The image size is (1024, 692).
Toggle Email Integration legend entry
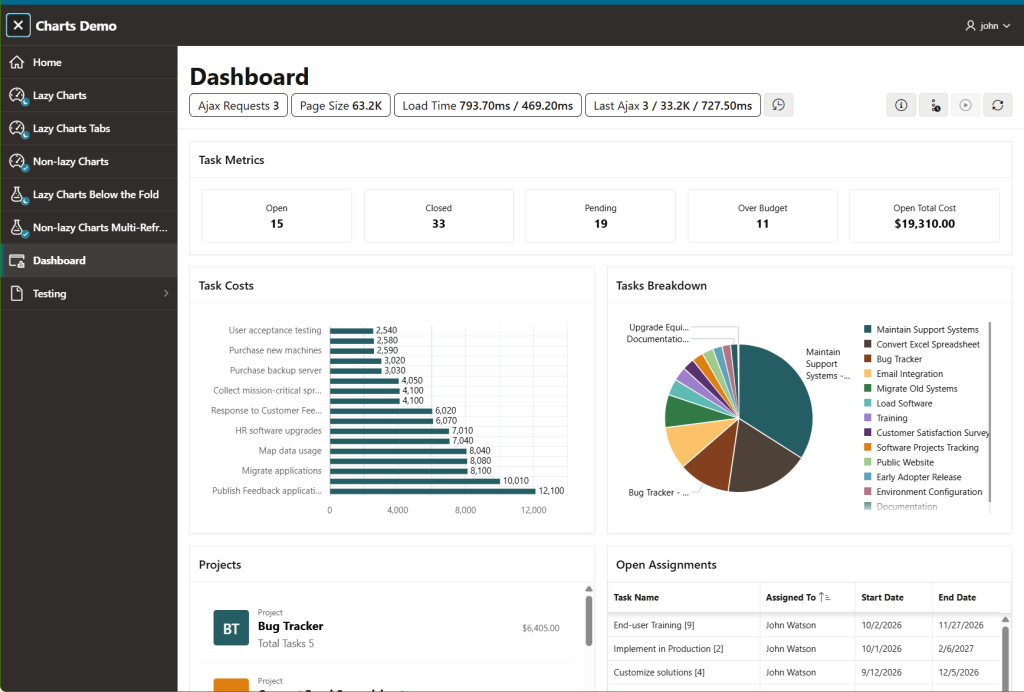pos(903,374)
